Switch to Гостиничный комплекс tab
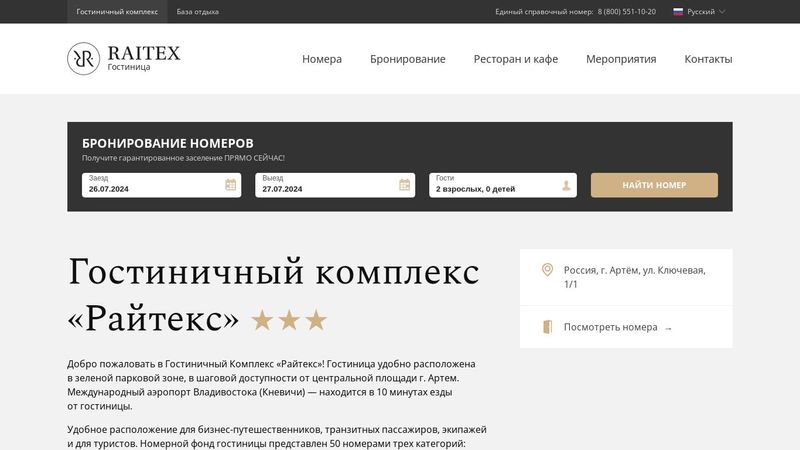The image size is (800, 450). 117,12
